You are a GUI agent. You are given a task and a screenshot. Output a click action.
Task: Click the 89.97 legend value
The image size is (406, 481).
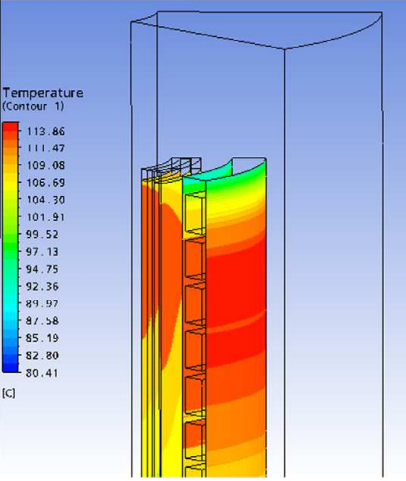pos(42,304)
